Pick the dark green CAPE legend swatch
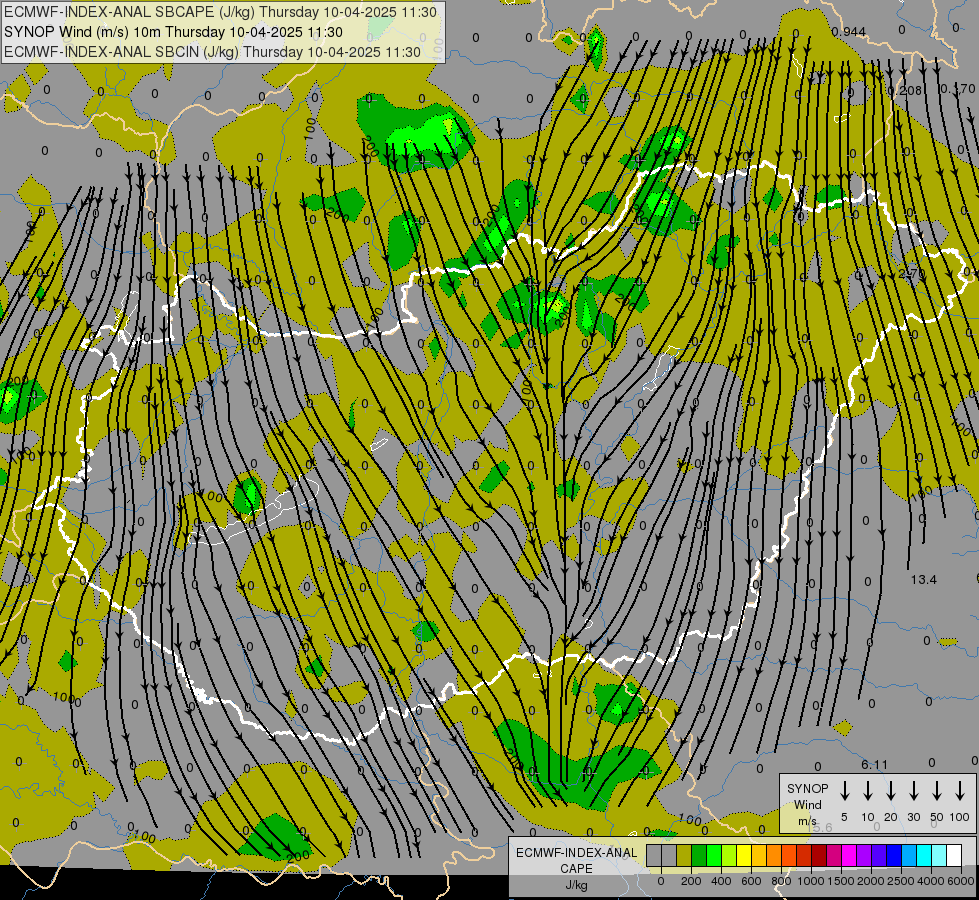This screenshot has width=979, height=900. (699, 855)
